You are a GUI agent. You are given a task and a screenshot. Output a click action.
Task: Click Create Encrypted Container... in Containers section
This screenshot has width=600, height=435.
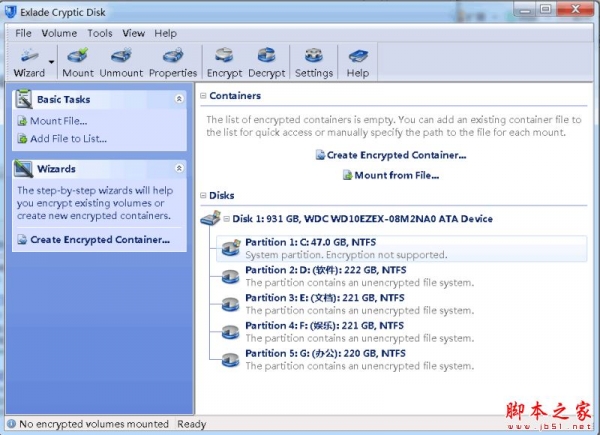[396, 155]
